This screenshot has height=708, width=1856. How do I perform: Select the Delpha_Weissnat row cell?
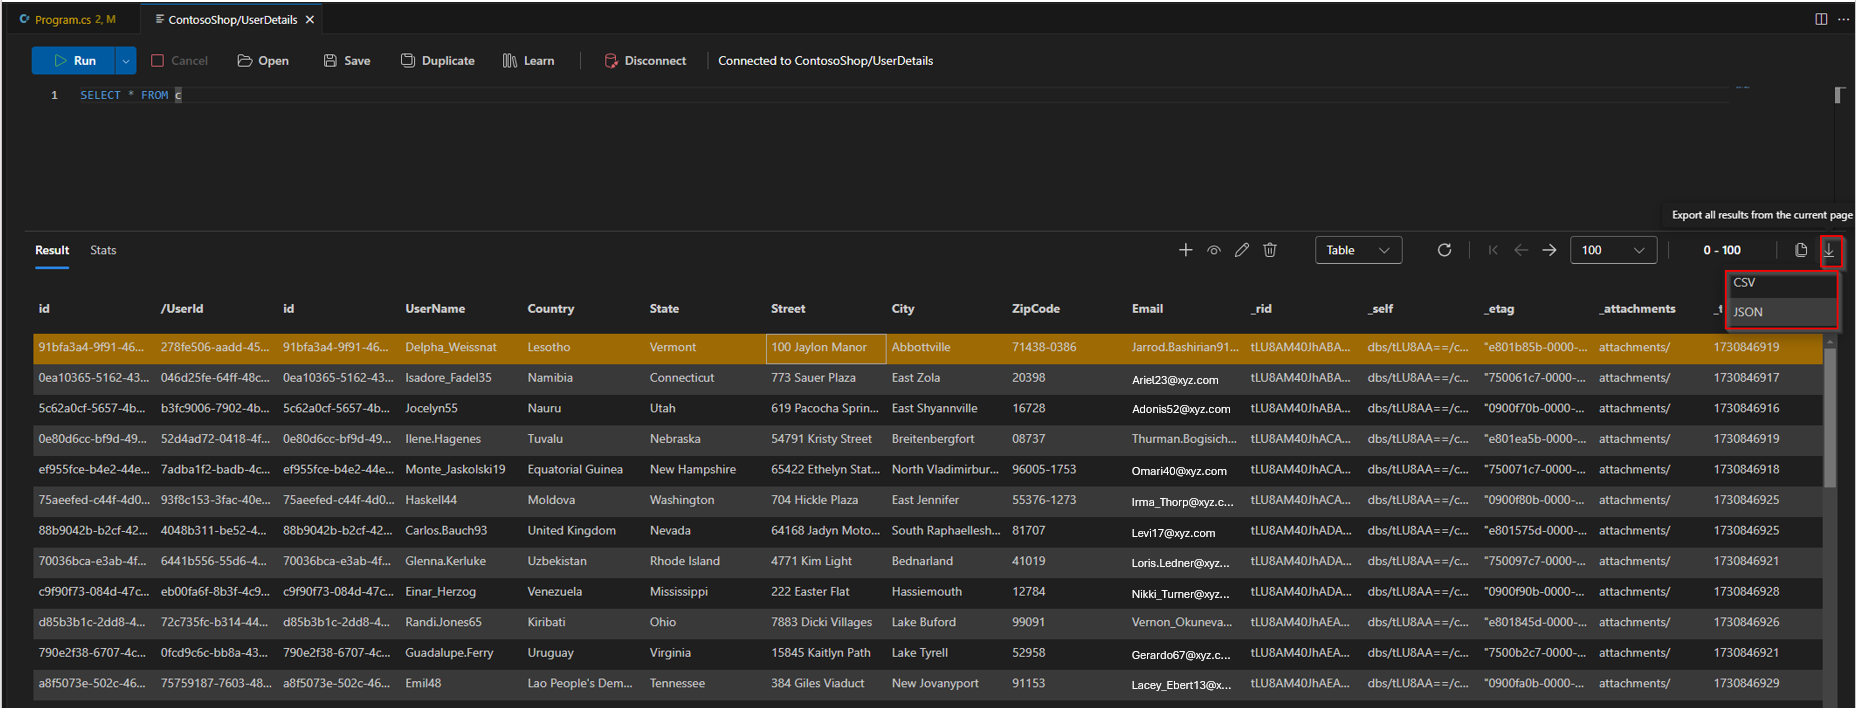tap(451, 348)
